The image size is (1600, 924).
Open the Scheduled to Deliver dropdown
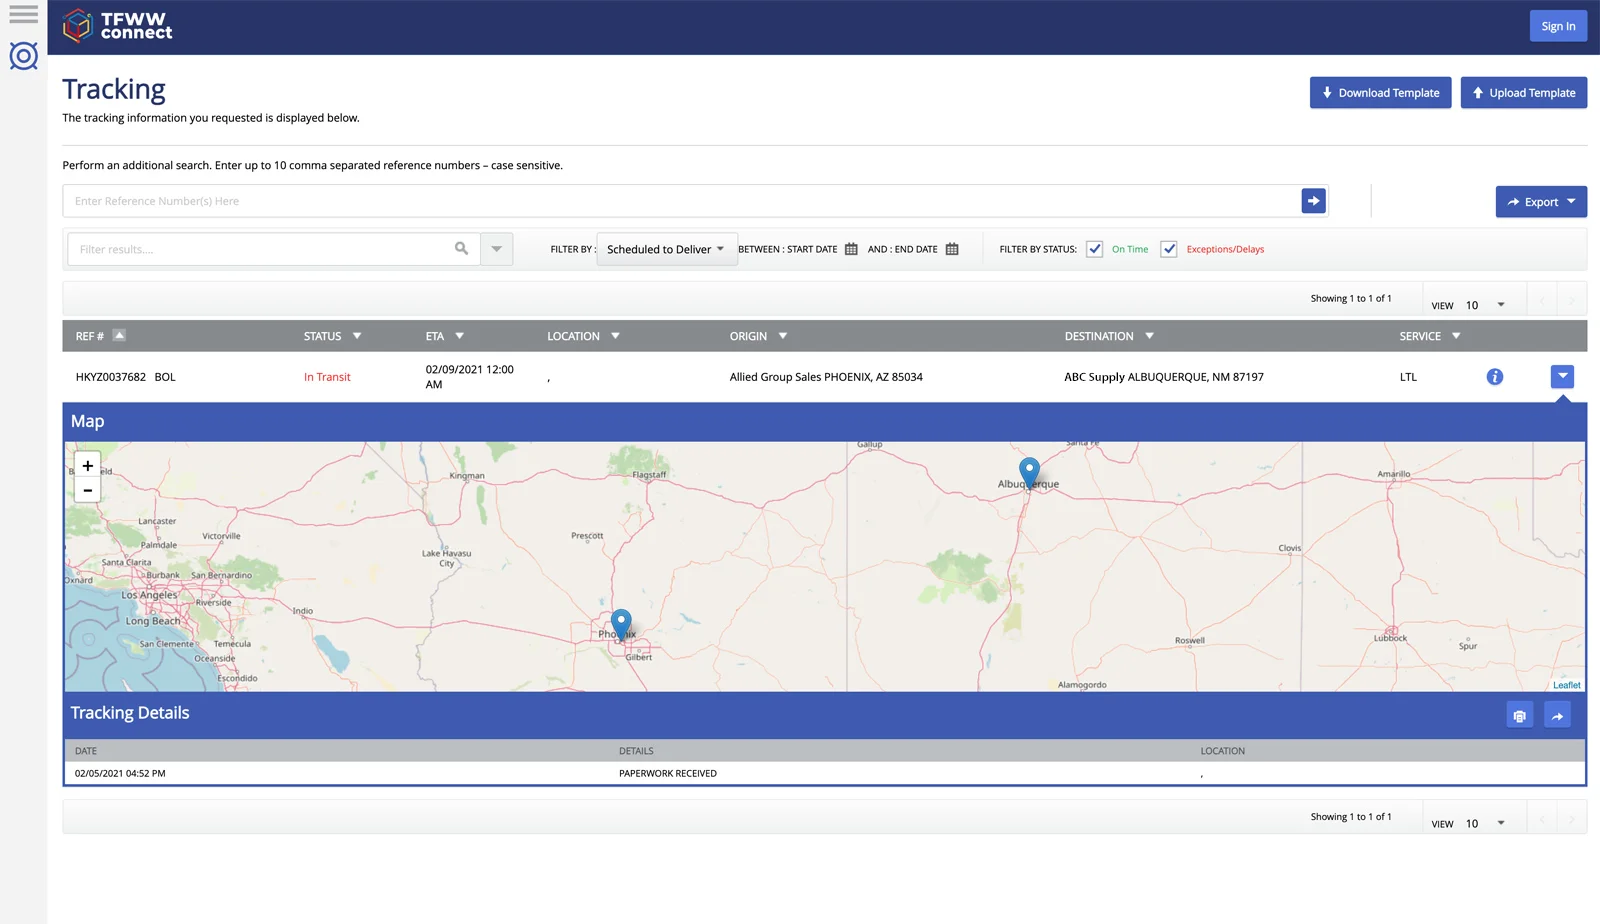click(x=666, y=249)
